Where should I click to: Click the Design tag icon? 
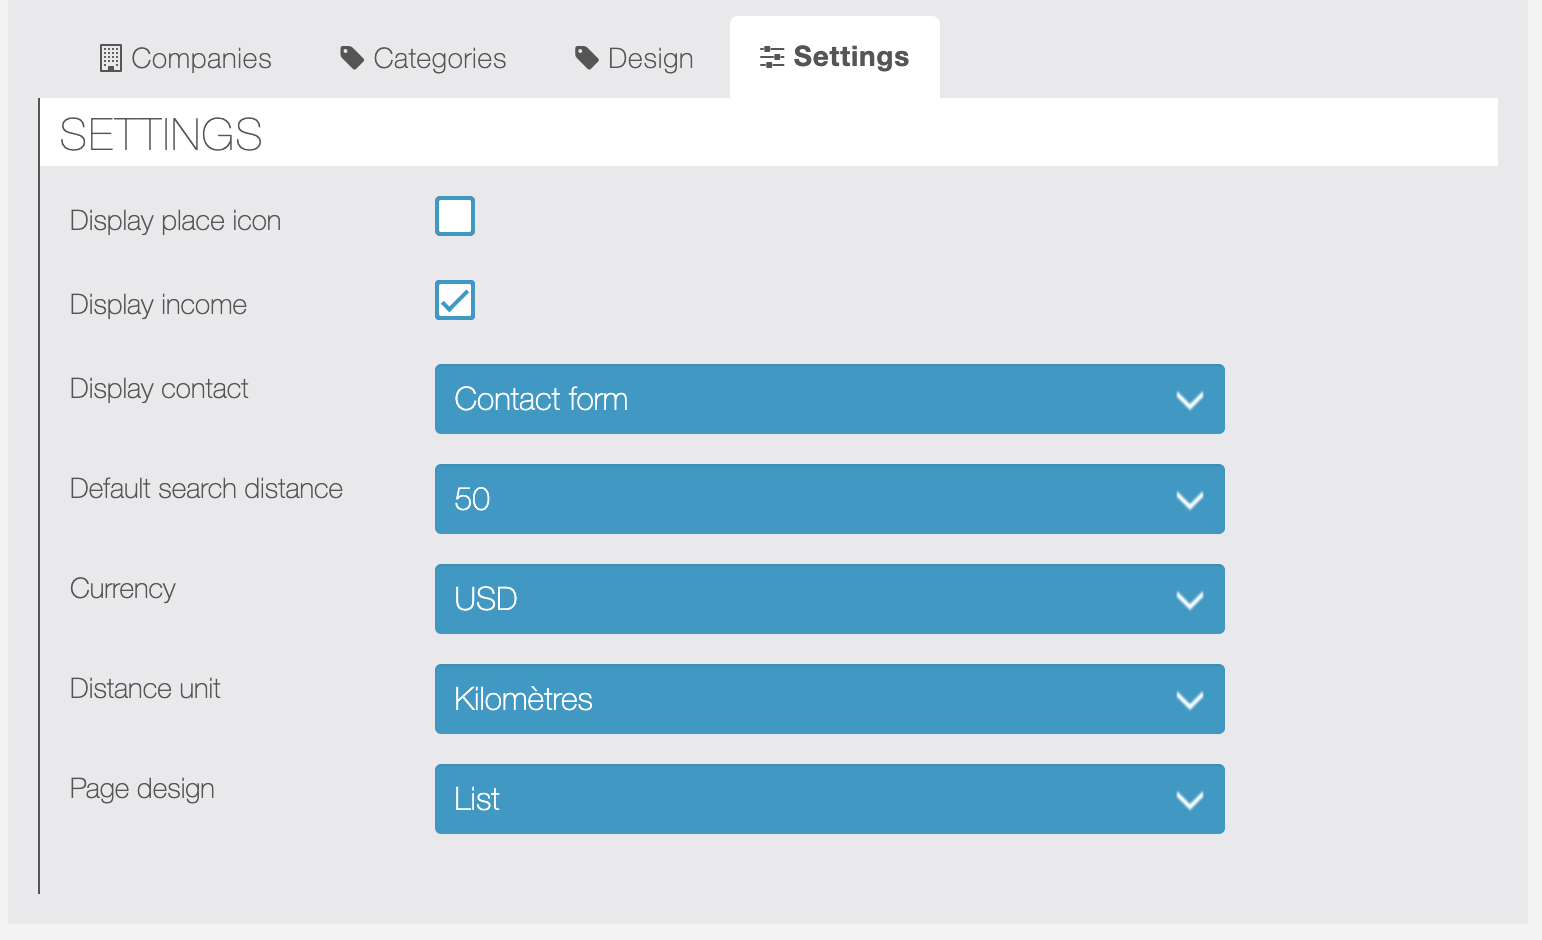(x=587, y=58)
